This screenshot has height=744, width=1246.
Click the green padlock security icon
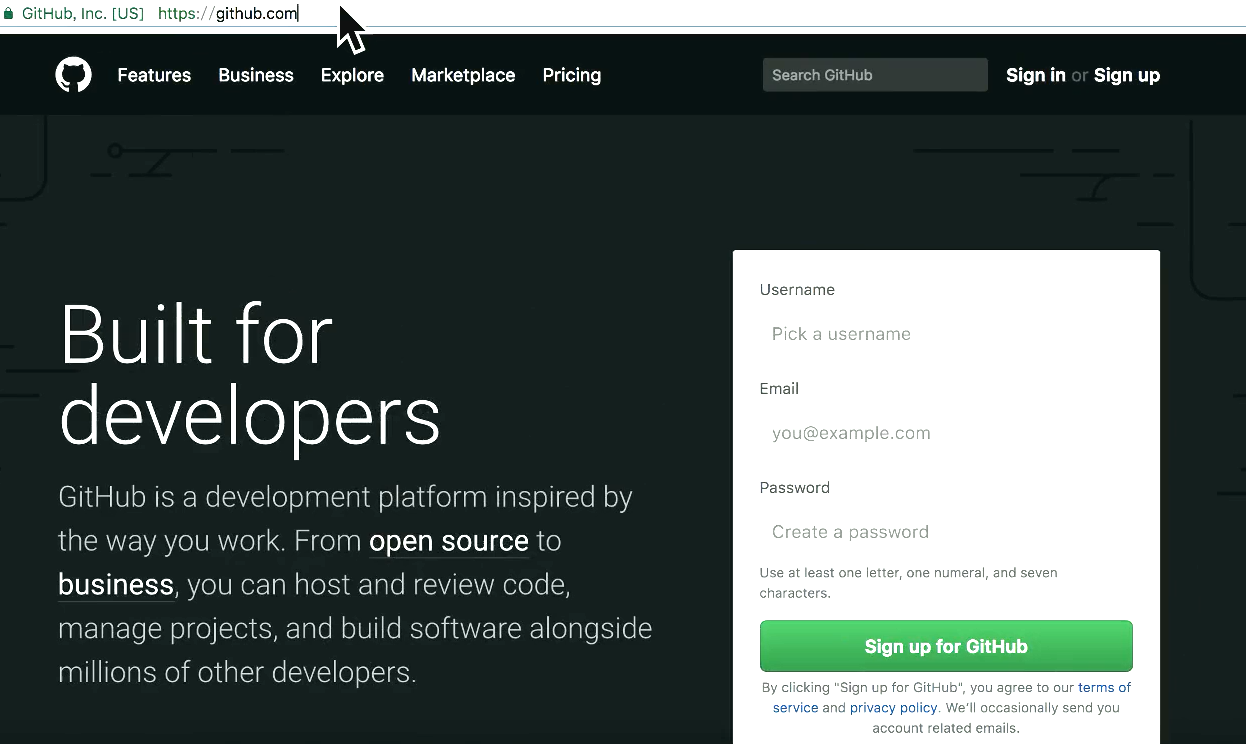[9, 14]
